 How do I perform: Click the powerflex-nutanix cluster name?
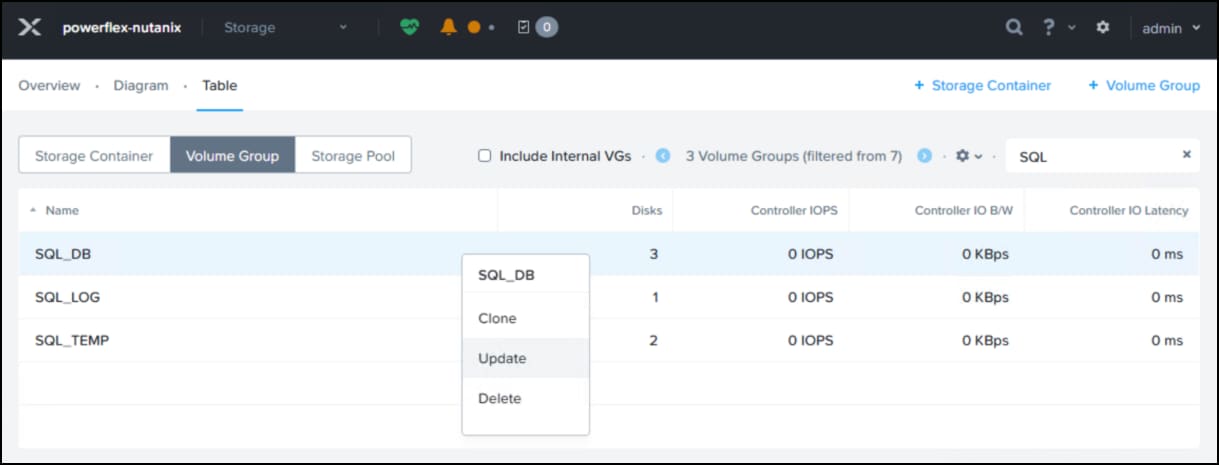[x=122, y=28]
